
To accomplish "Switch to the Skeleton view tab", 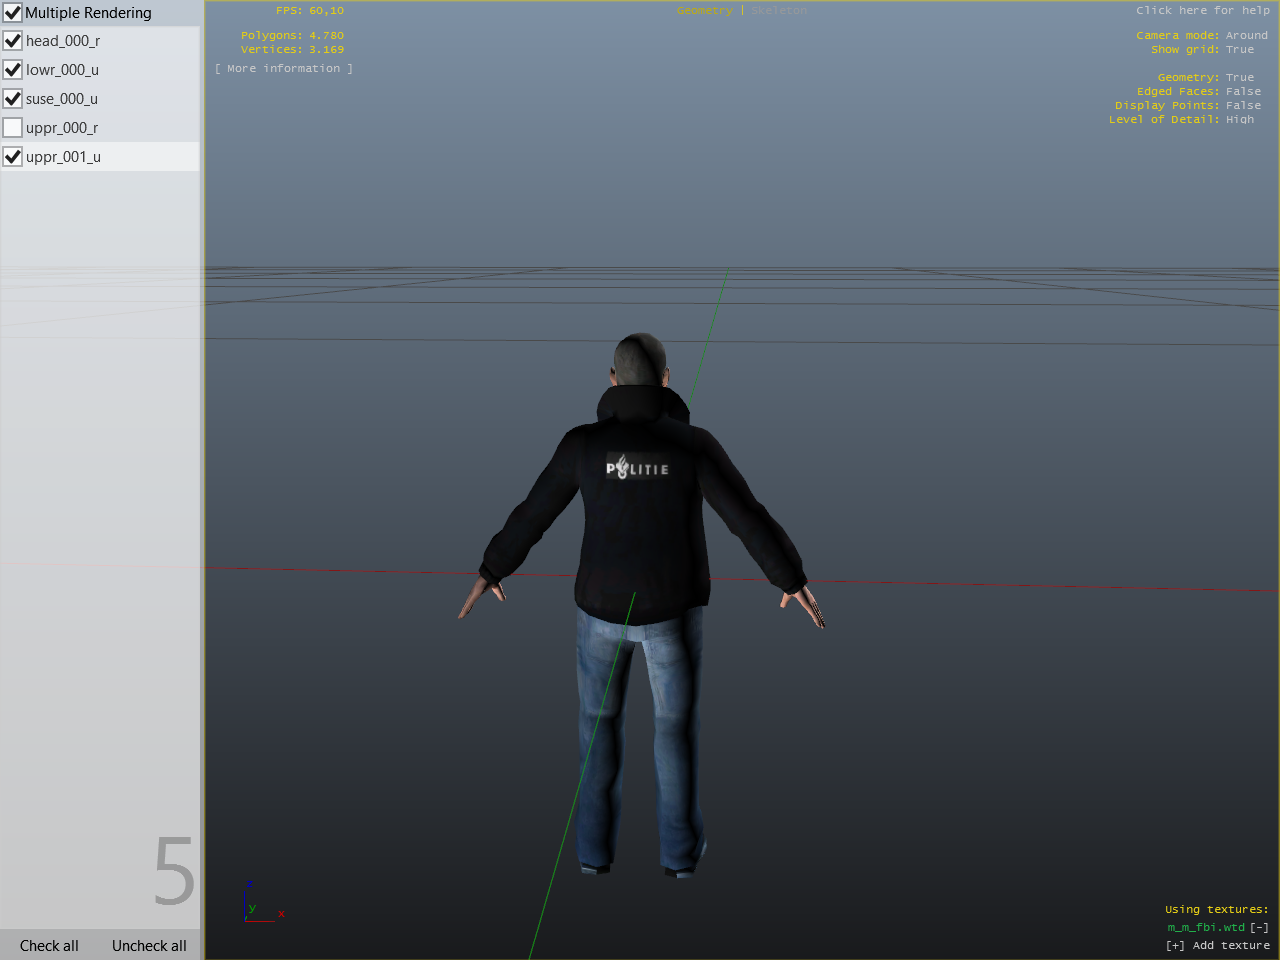I will (778, 11).
